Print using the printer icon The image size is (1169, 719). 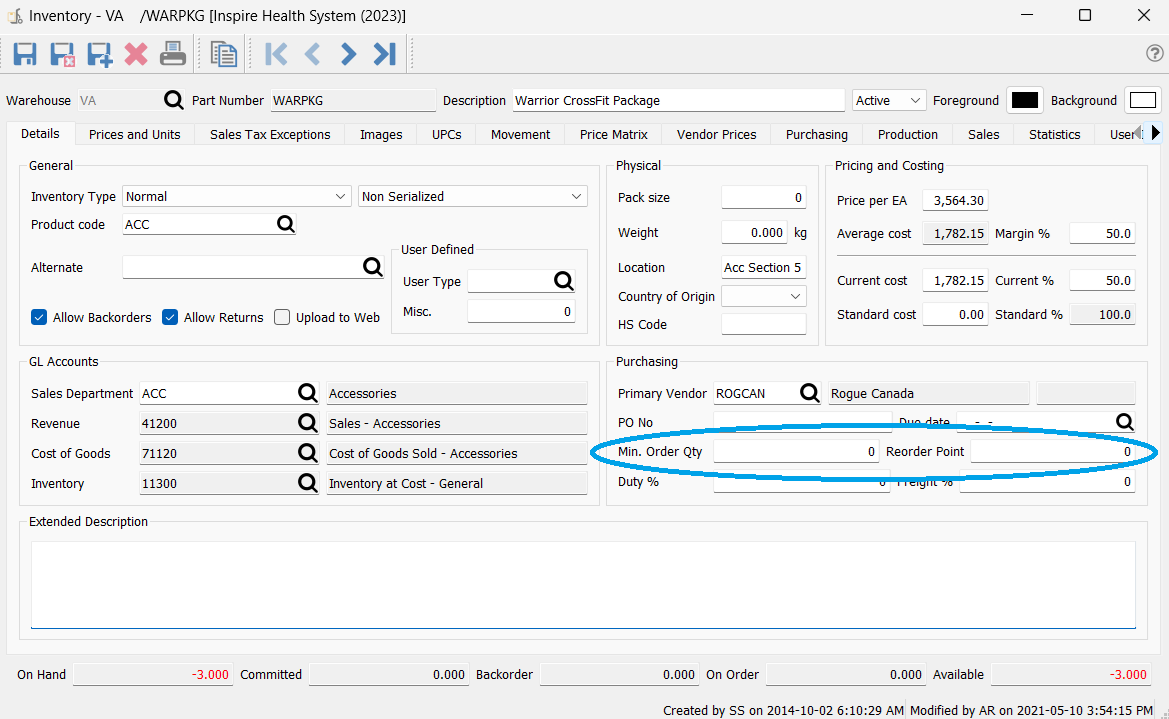(x=173, y=54)
